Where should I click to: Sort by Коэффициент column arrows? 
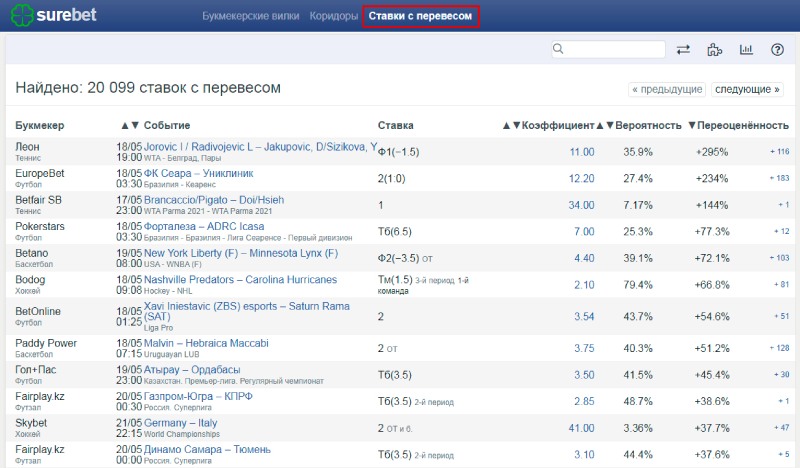pos(511,126)
